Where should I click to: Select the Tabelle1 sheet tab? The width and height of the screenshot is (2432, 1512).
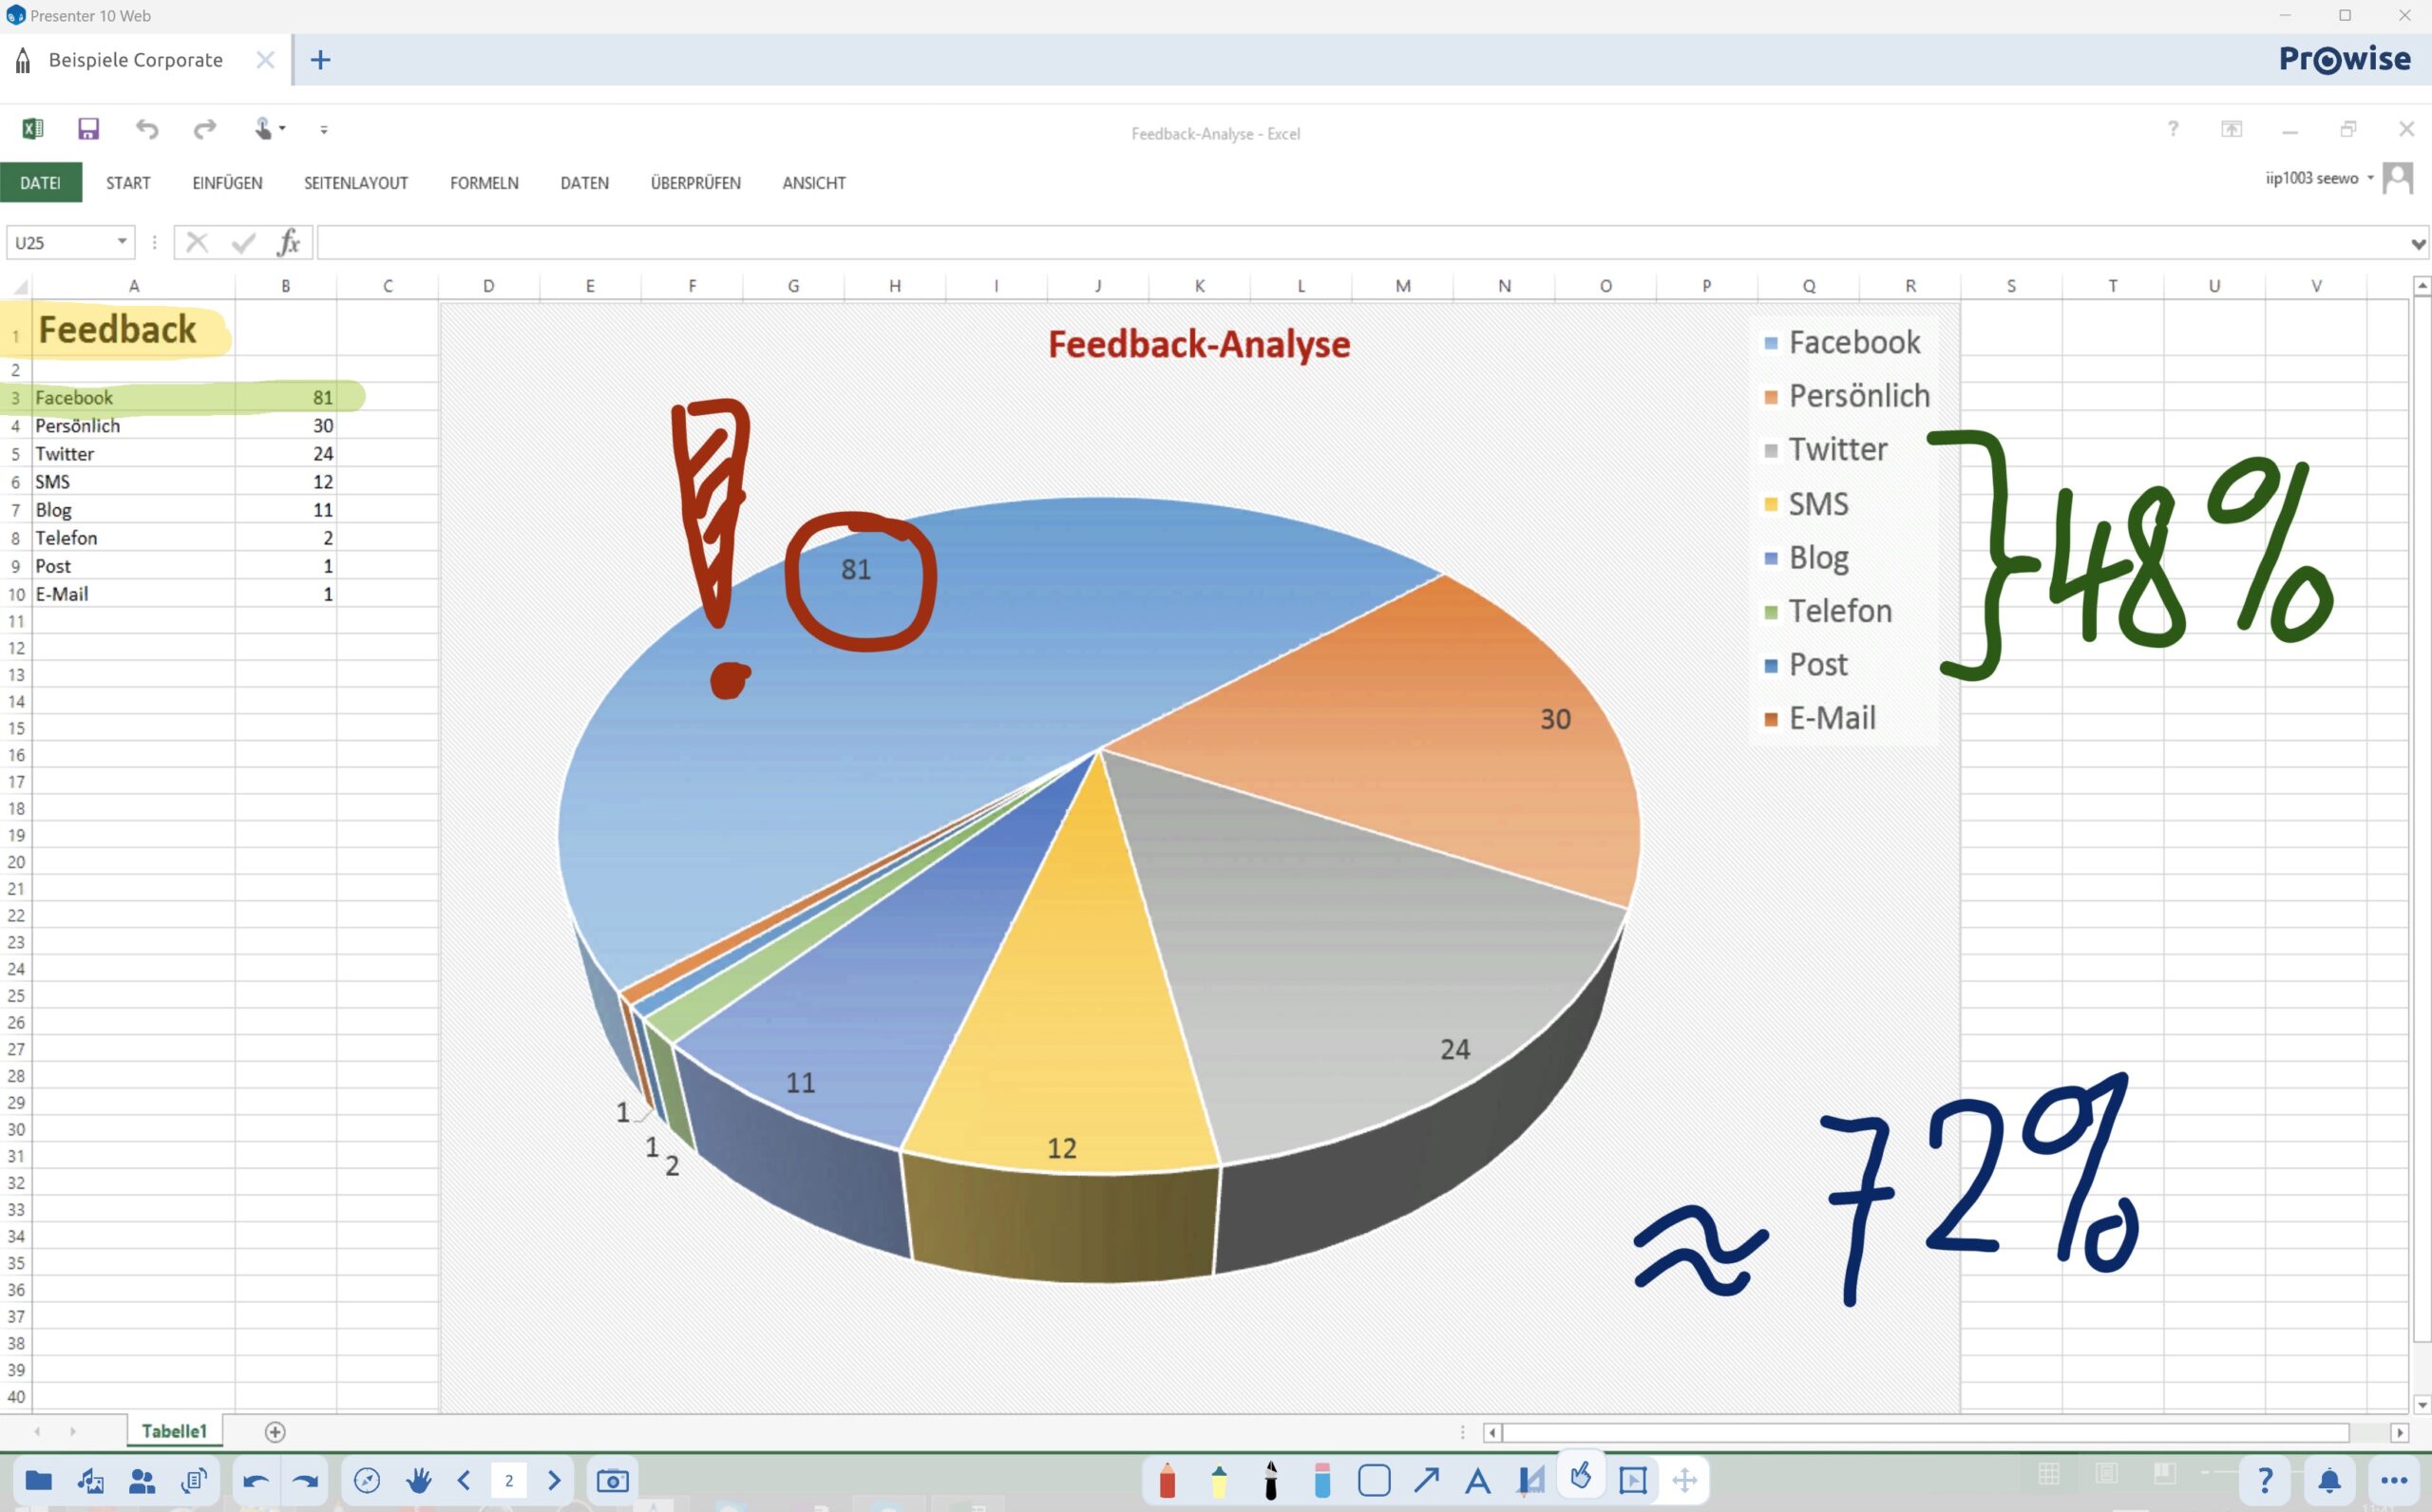[x=174, y=1431]
